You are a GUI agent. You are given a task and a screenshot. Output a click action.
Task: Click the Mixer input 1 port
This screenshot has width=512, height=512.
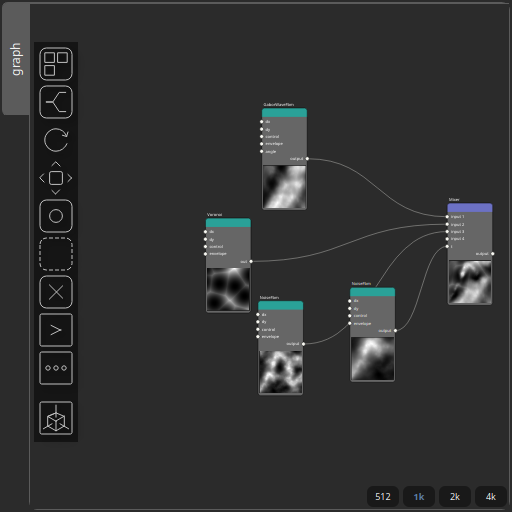coord(447,217)
